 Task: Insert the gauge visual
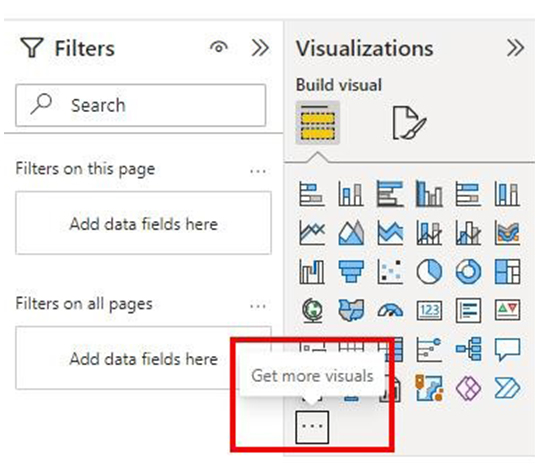[x=390, y=310]
